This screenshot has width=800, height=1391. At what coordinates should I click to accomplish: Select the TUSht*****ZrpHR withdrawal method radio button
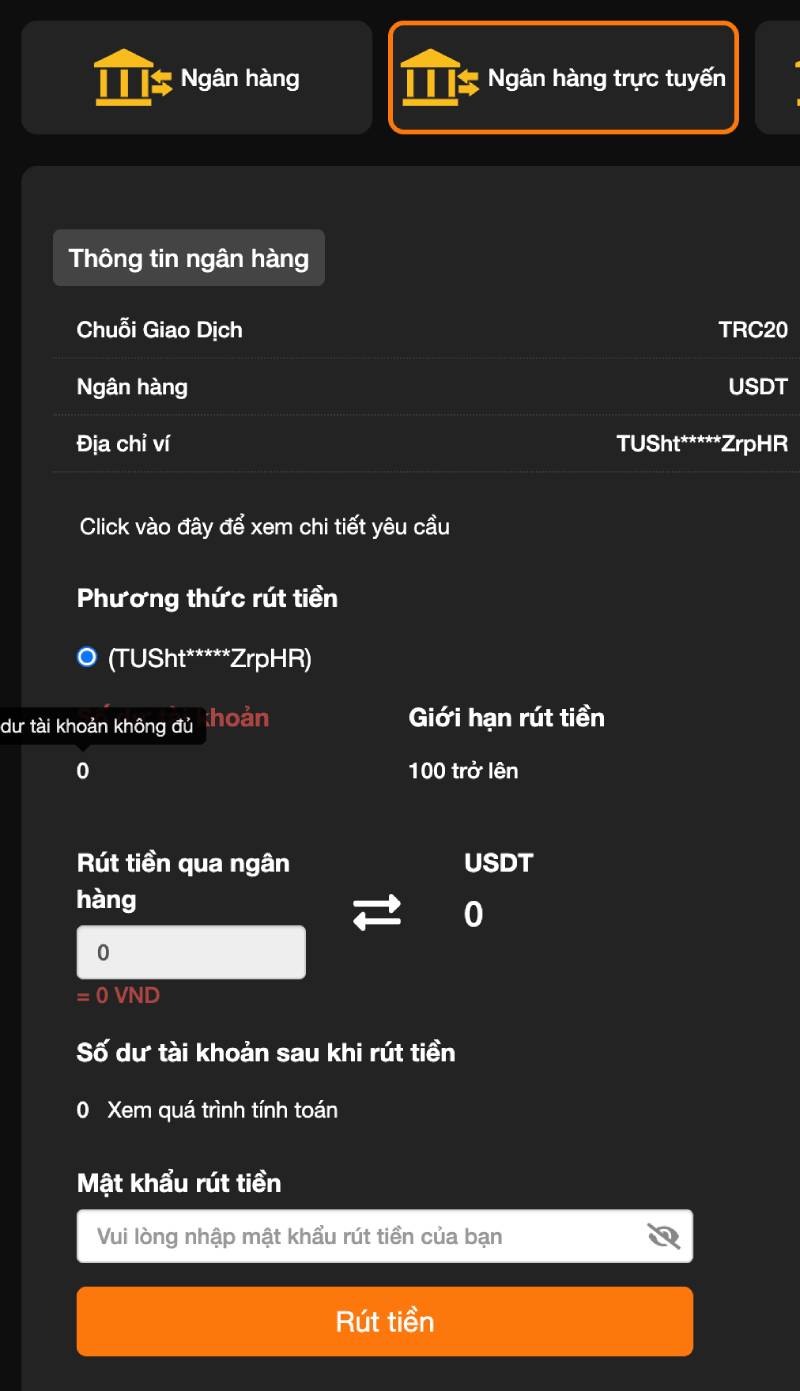point(87,658)
